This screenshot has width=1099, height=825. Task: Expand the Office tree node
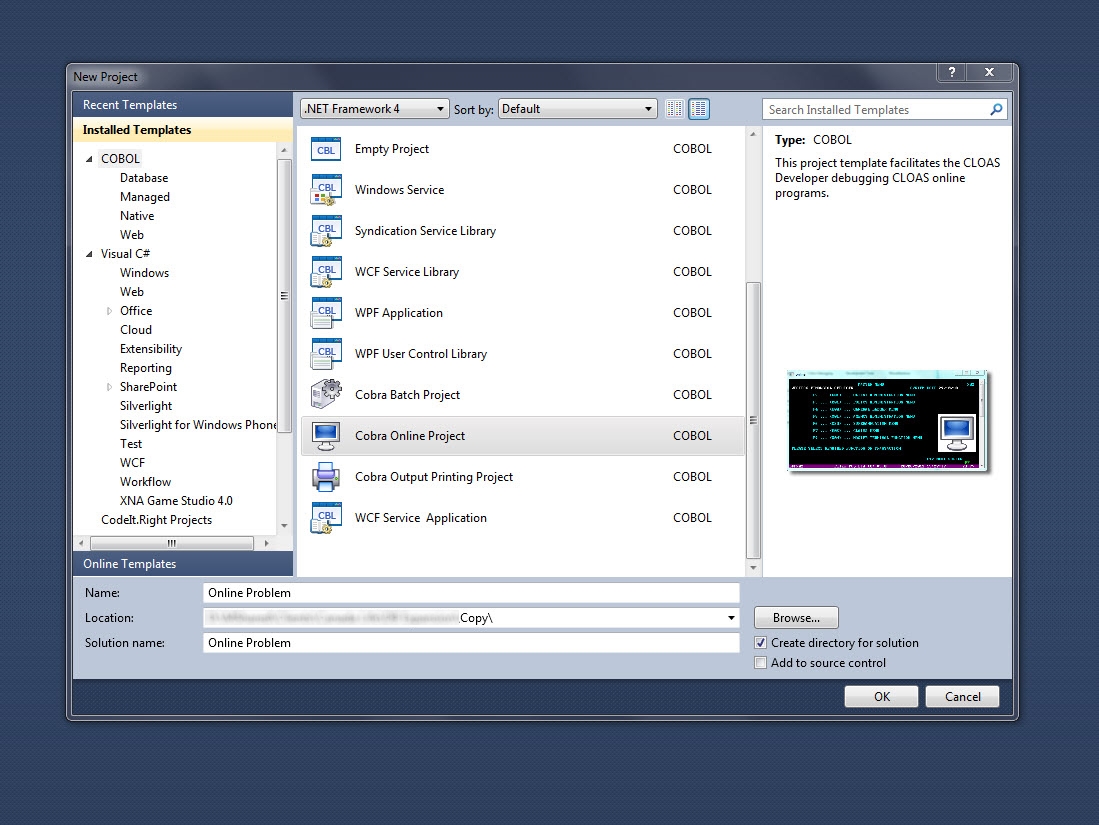(109, 311)
